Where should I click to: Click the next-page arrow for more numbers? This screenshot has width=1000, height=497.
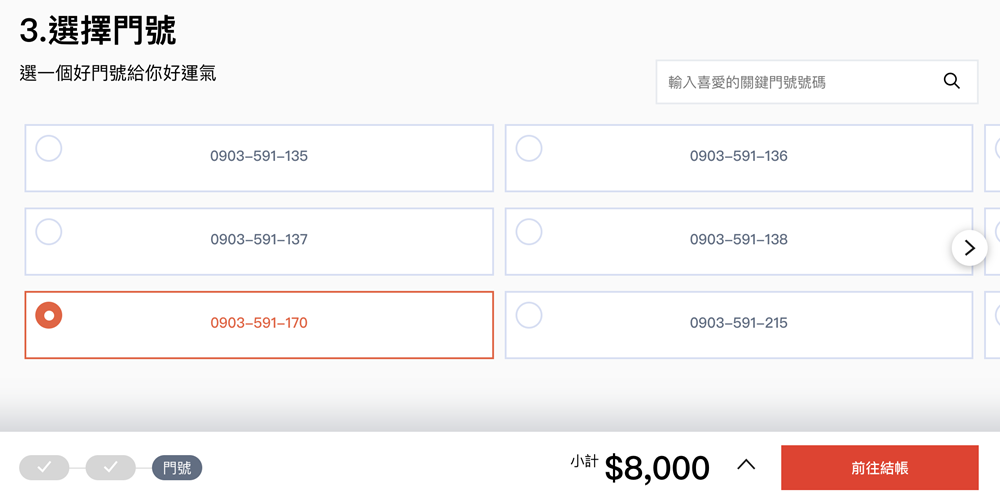969,248
